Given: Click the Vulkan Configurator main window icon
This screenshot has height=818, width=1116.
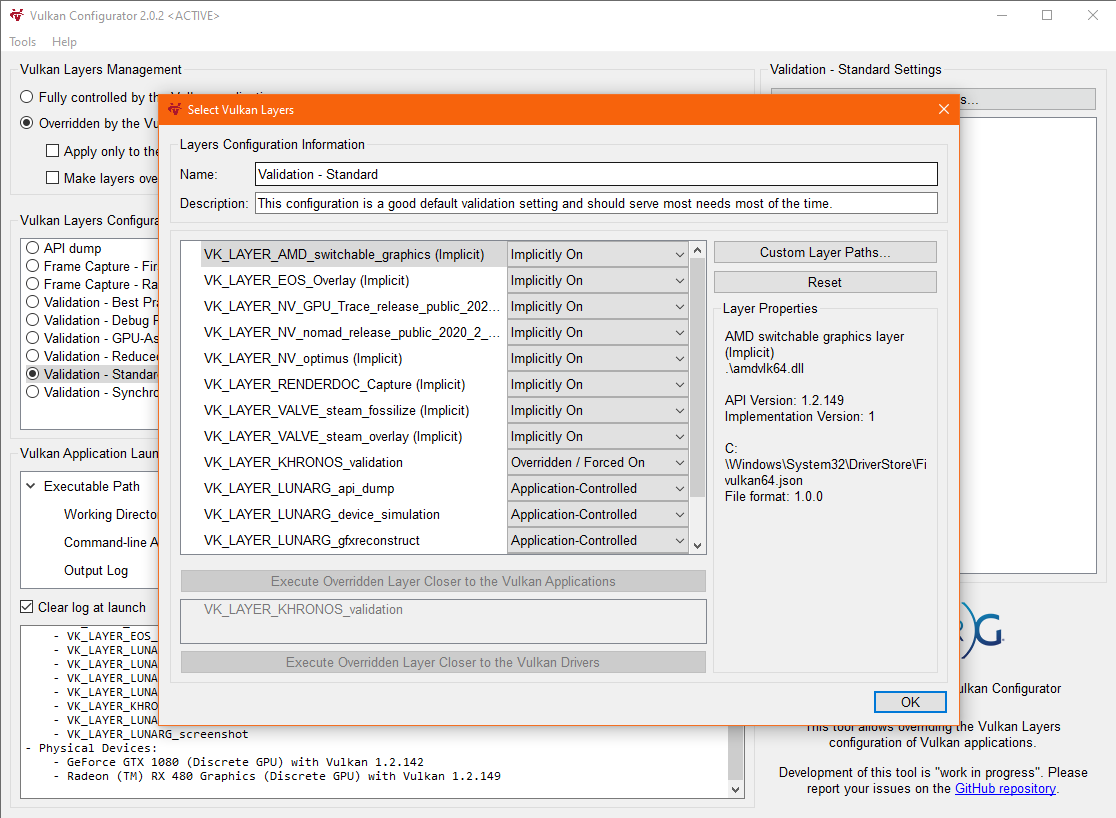Looking at the screenshot, I should click(x=15, y=15).
